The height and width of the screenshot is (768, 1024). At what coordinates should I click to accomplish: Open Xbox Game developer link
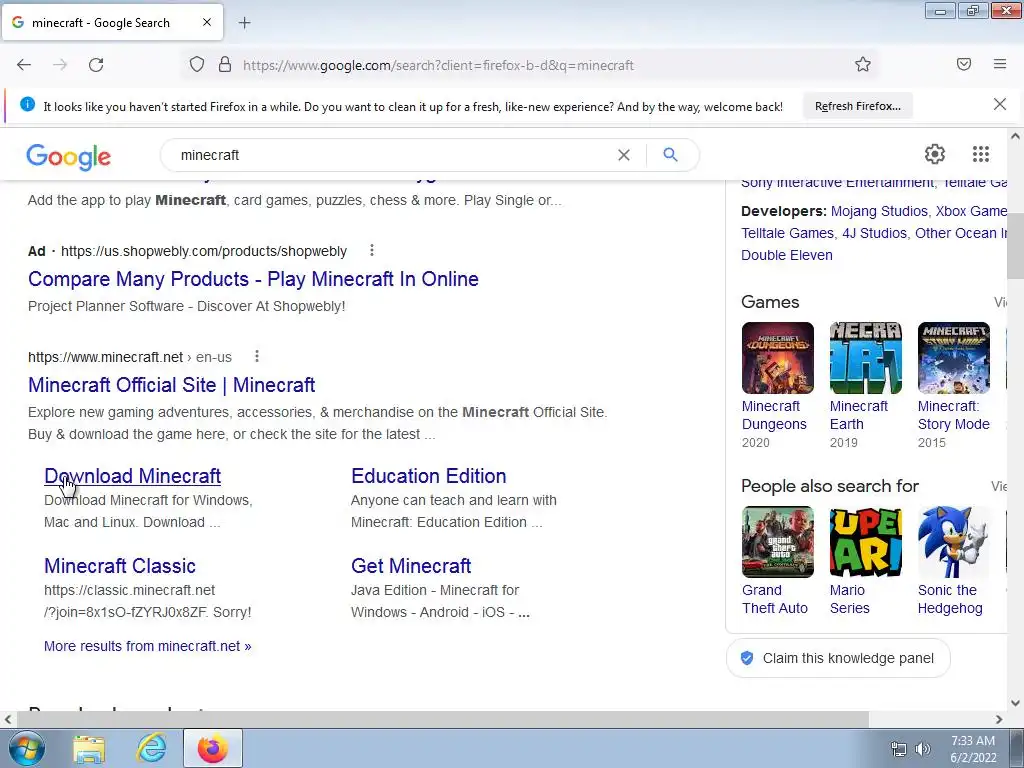(971, 211)
